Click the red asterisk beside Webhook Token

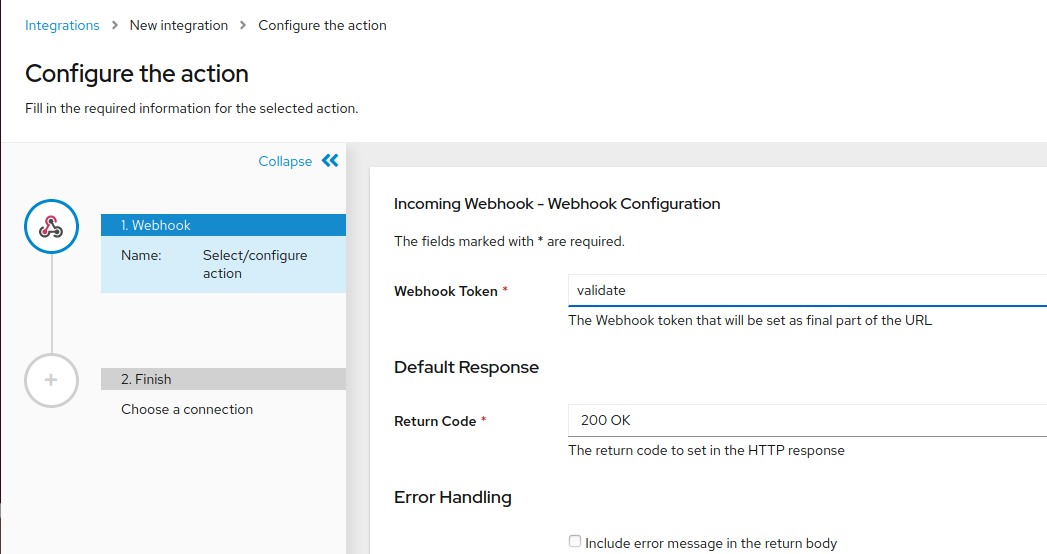click(505, 289)
